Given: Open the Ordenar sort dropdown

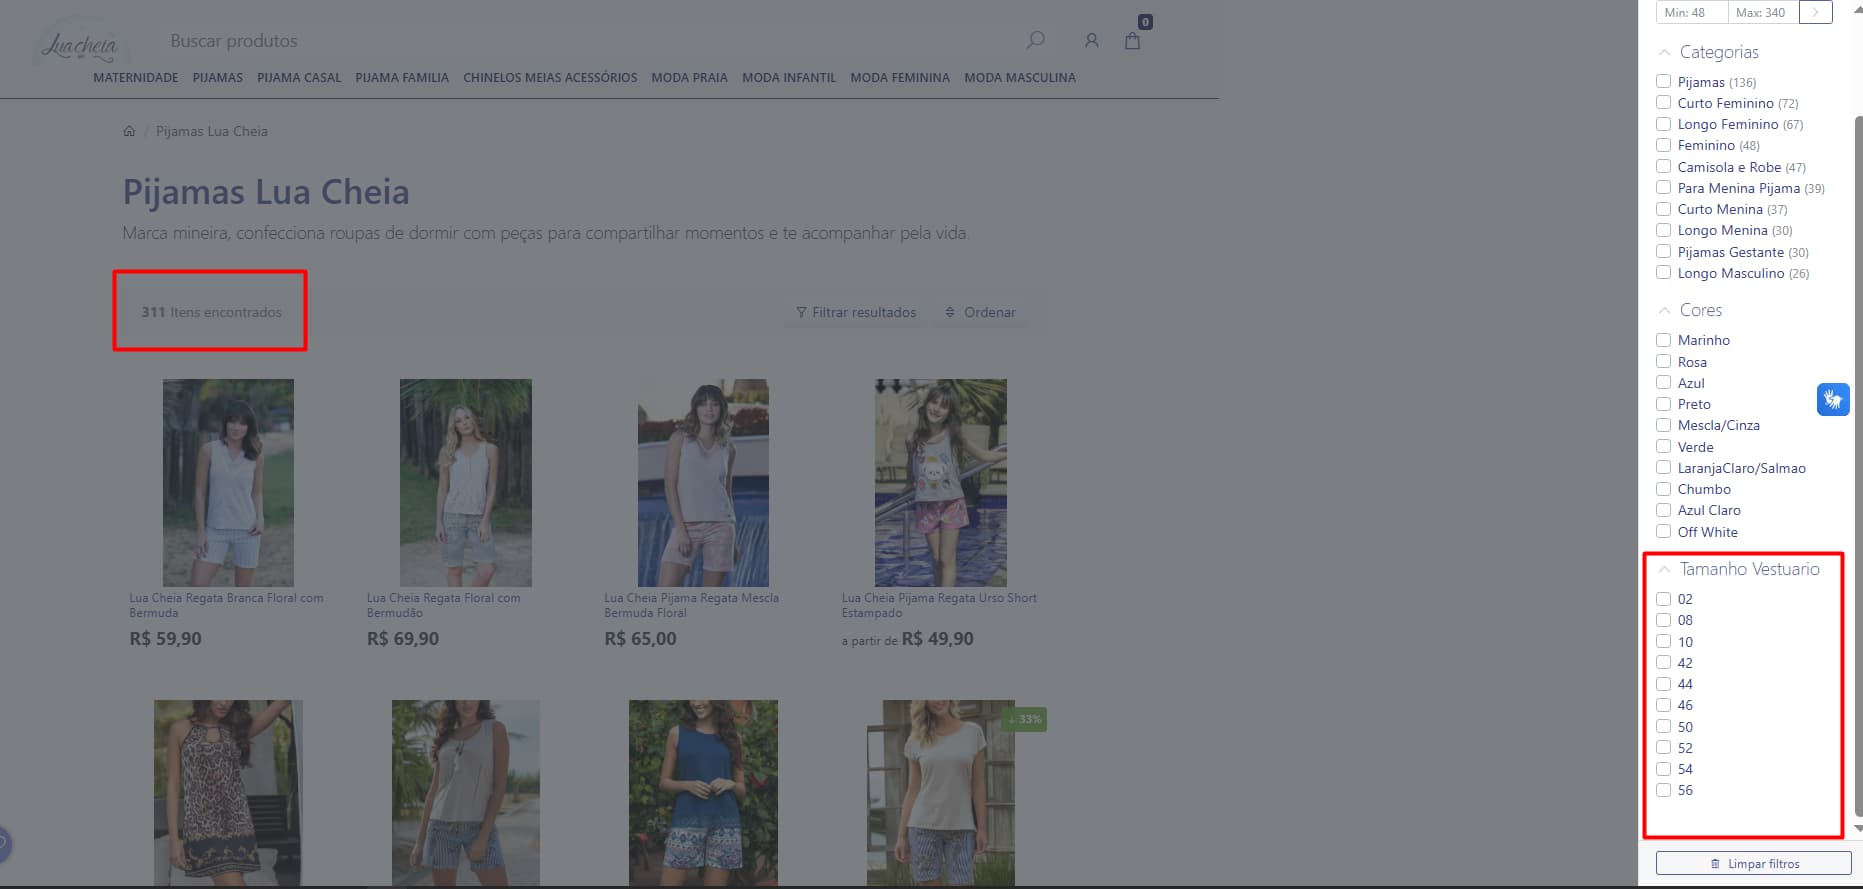Looking at the screenshot, I should tap(980, 312).
